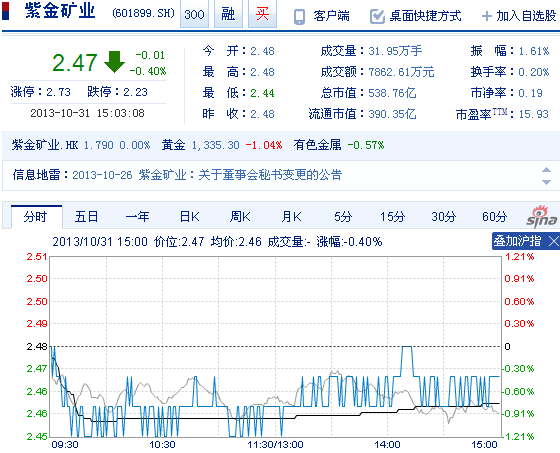Add stock via 加入自选股 link
The image size is (560, 453).
(526, 16)
